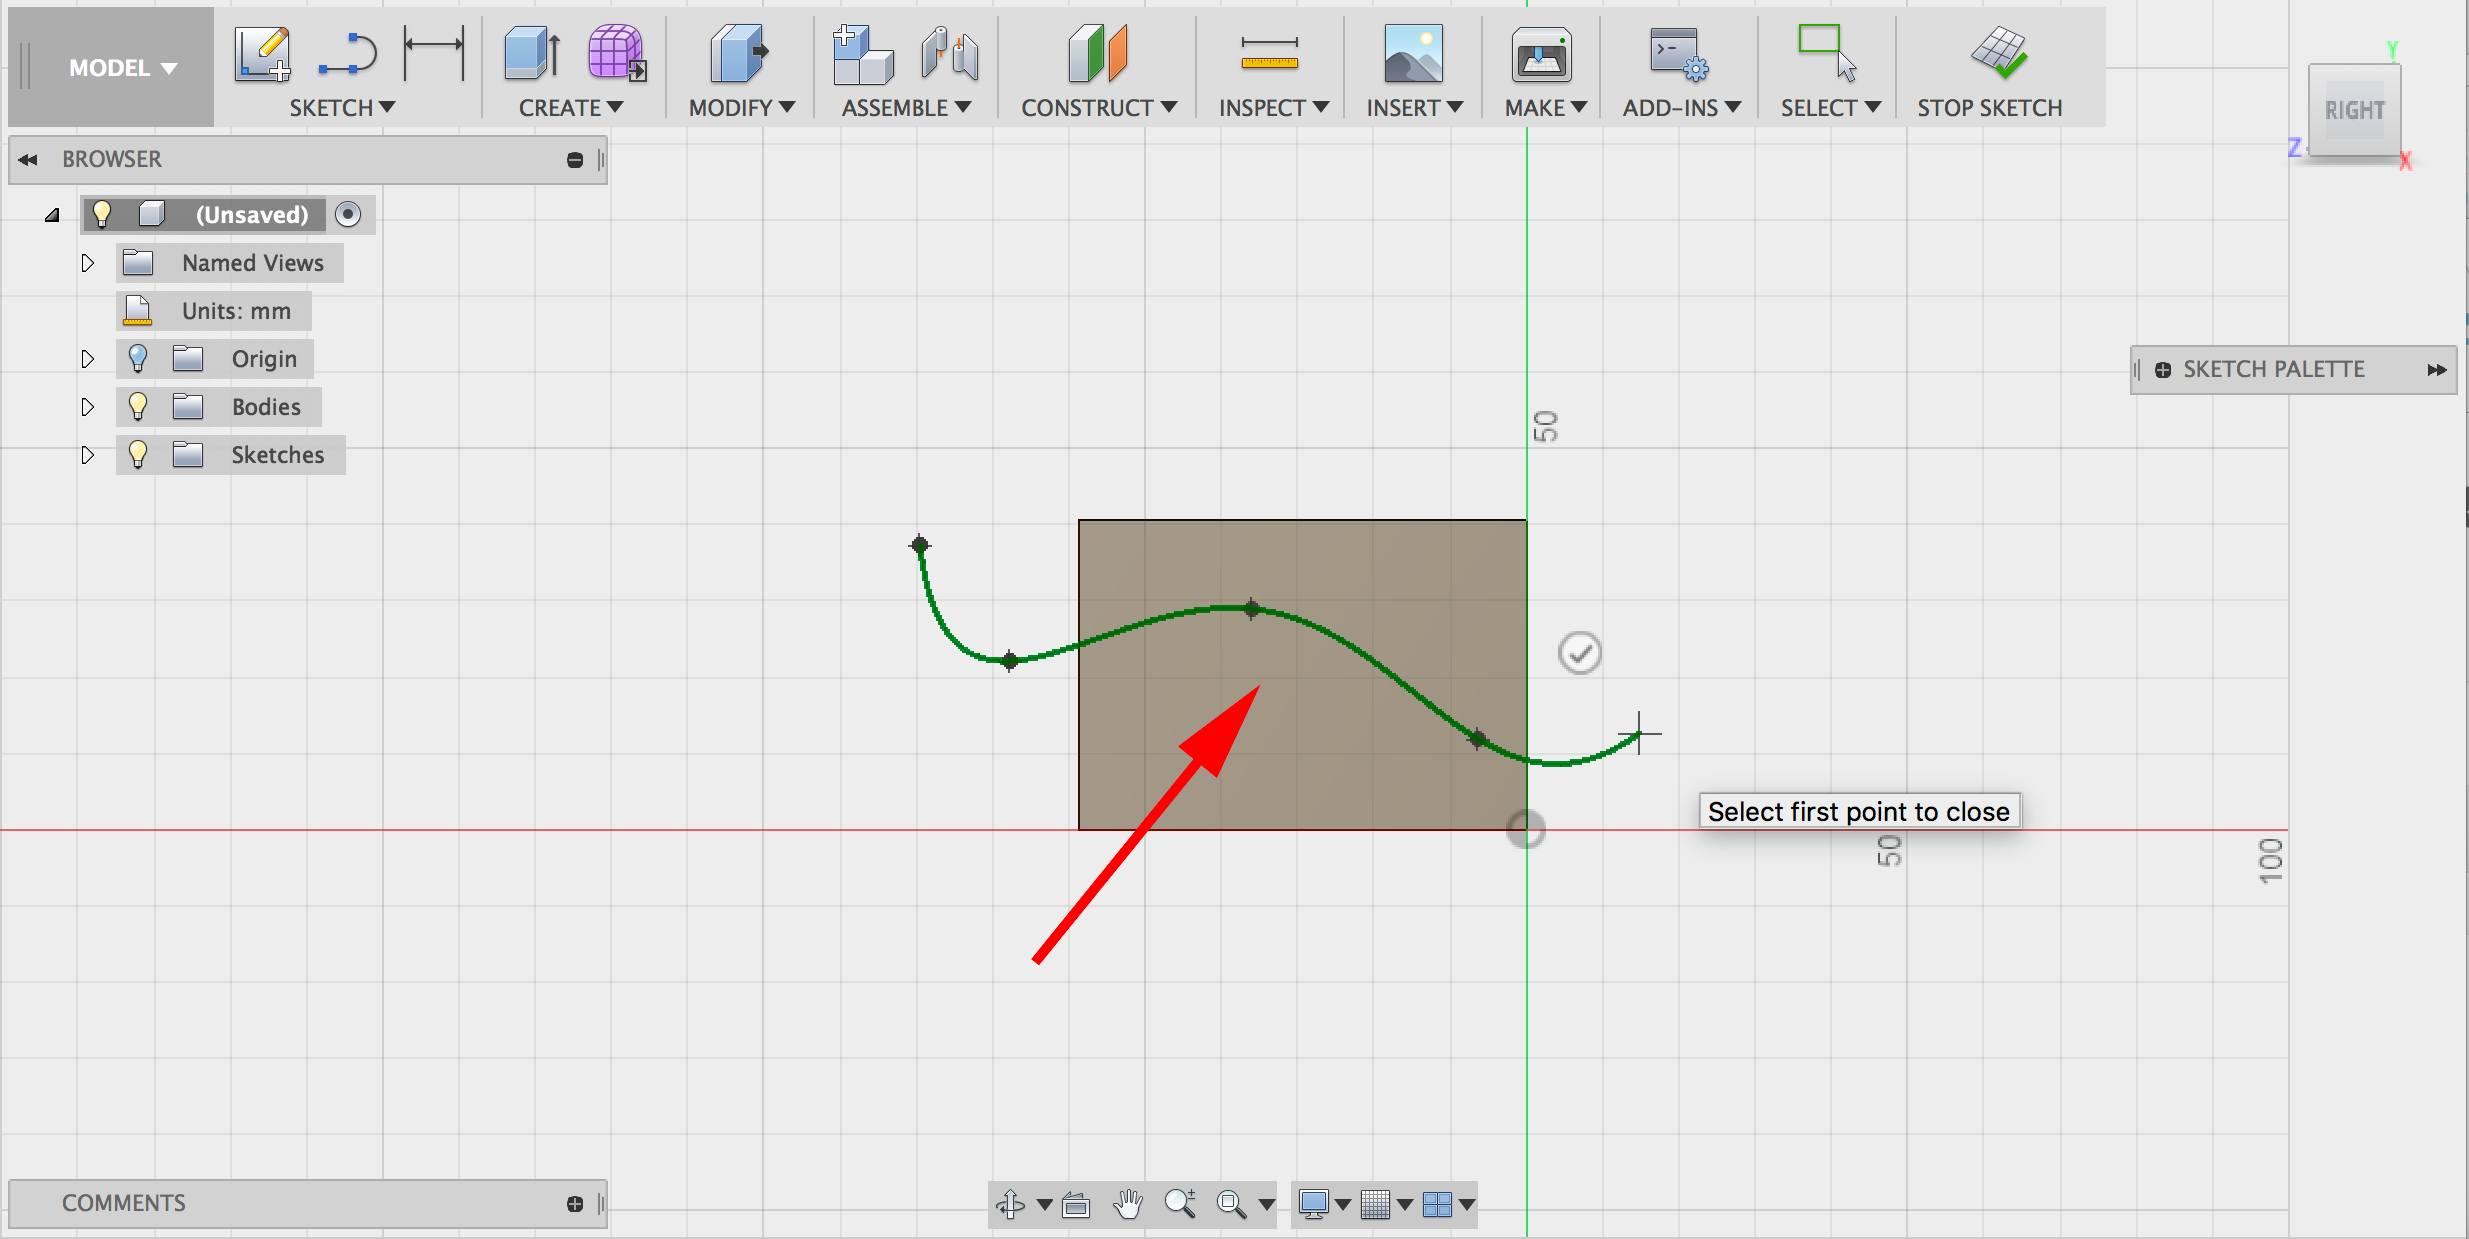Click the Zoom Window fit icon
The width and height of the screenshot is (2469, 1239).
coord(1231,1205)
